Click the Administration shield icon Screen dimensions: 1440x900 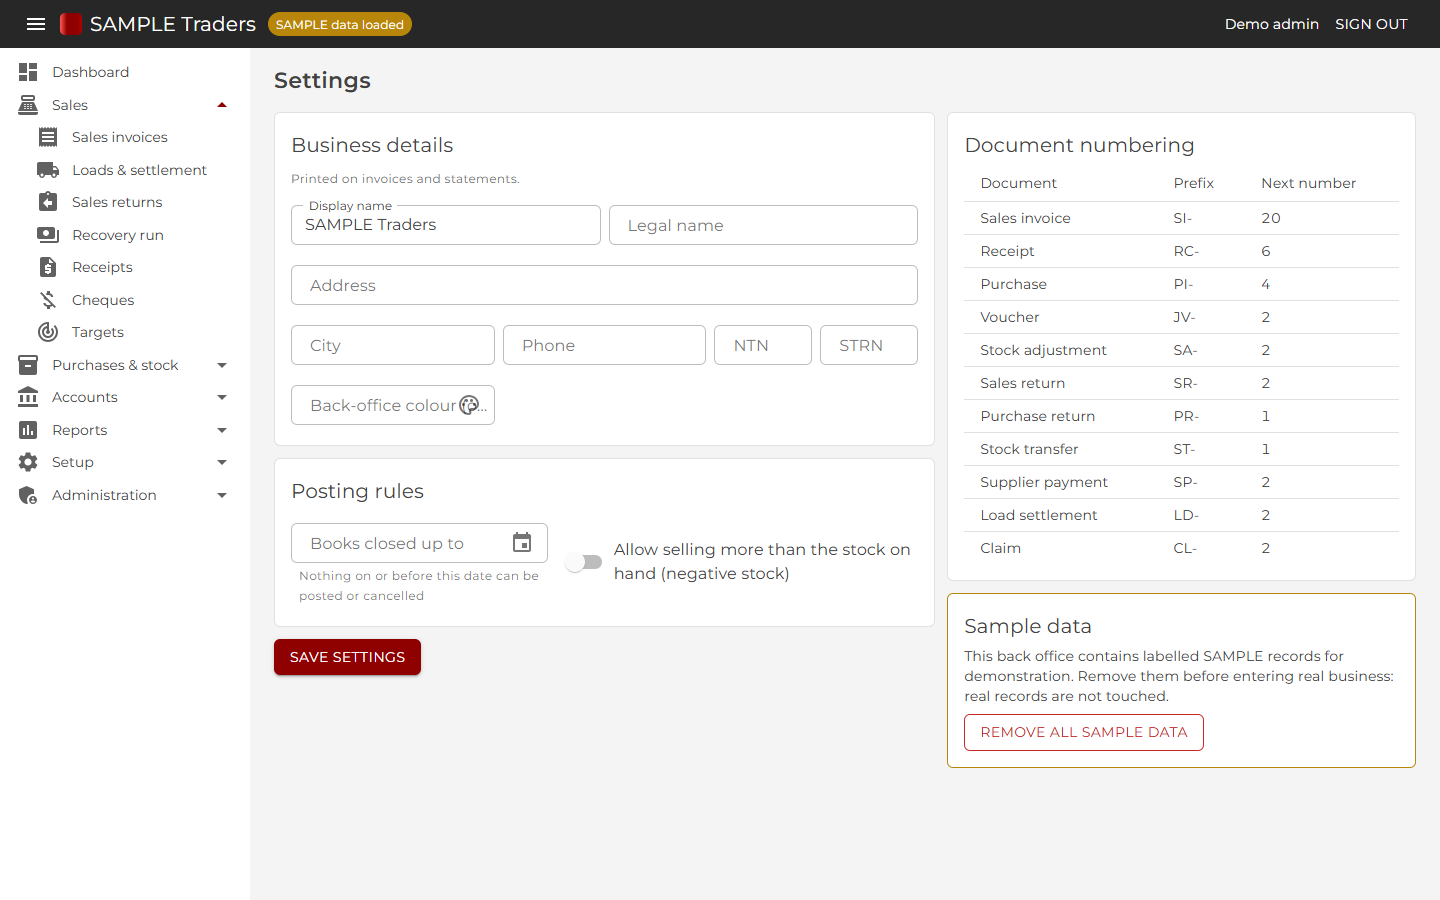point(28,495)
